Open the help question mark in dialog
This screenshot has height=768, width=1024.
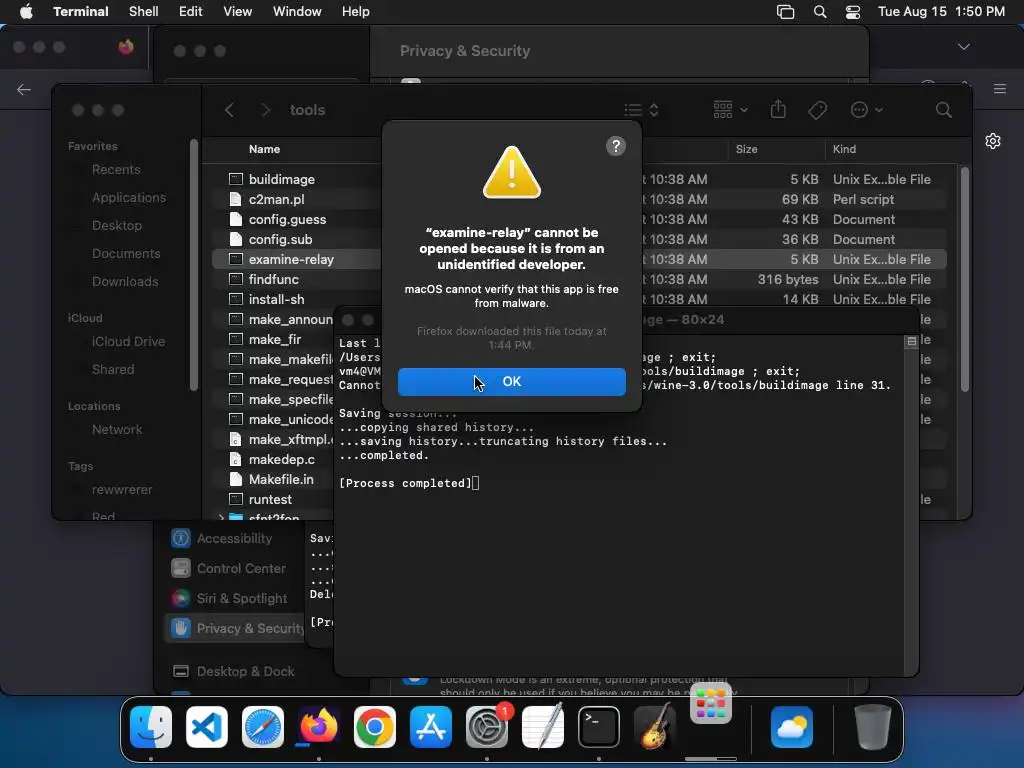pos(615,146)
